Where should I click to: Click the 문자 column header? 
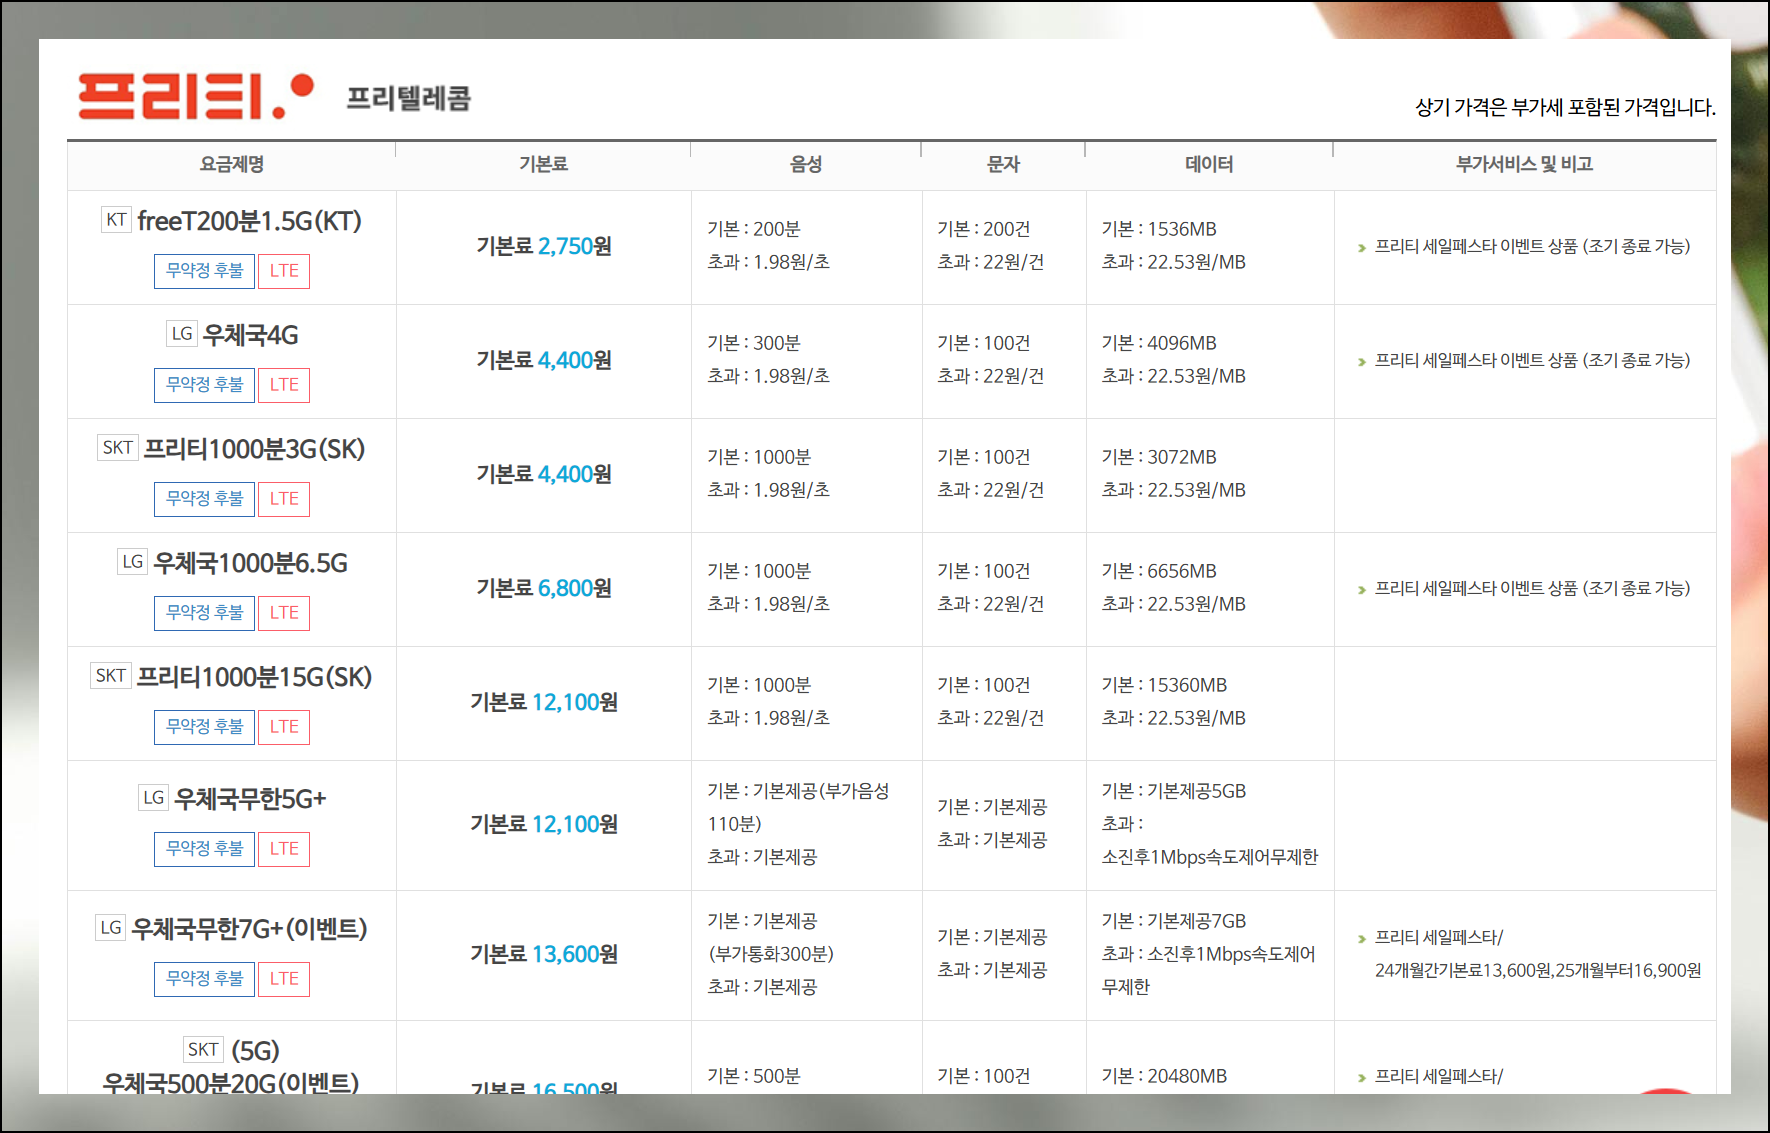[1003, 164]
